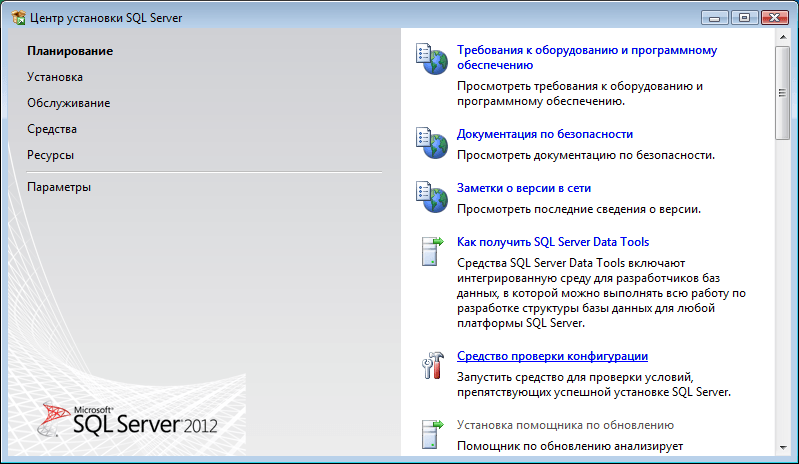Image resolution: width=799 pixels, height=464 pixels.
Task: Click the SQL Server Data Tools icon
Action: [x=430, y=251]
